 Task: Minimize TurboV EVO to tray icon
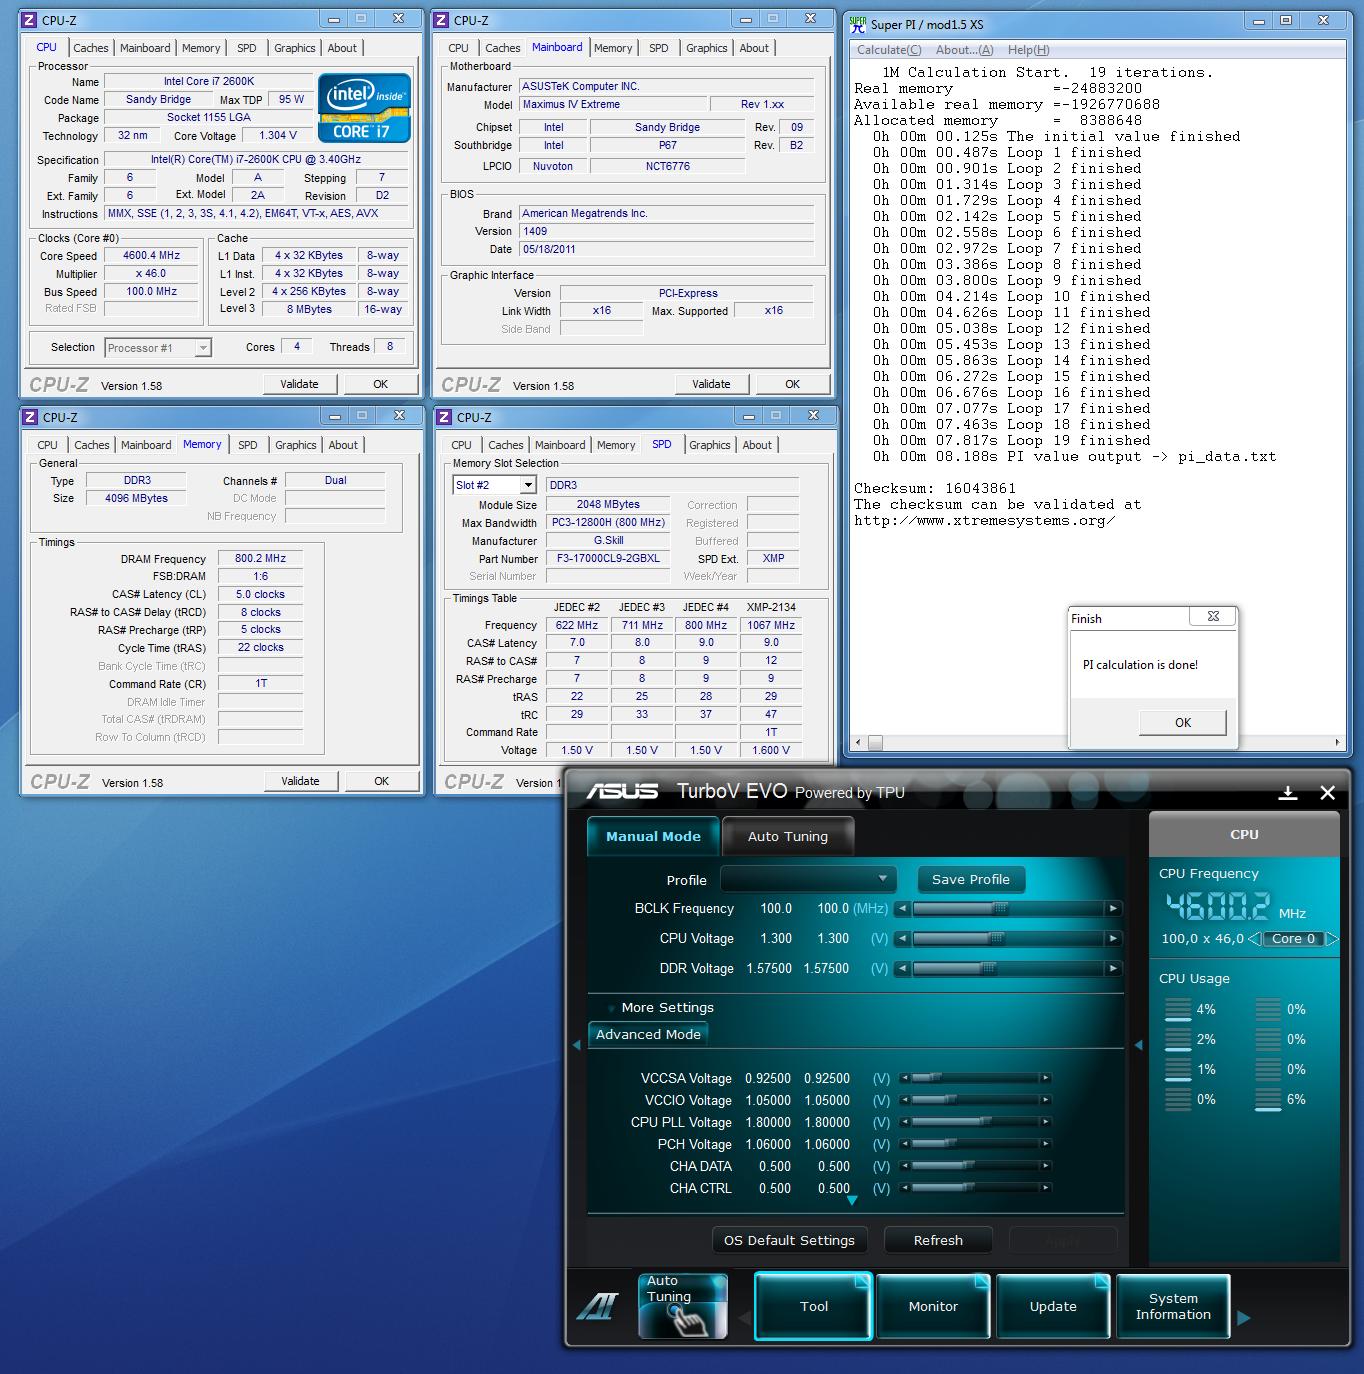point(1288,793)
